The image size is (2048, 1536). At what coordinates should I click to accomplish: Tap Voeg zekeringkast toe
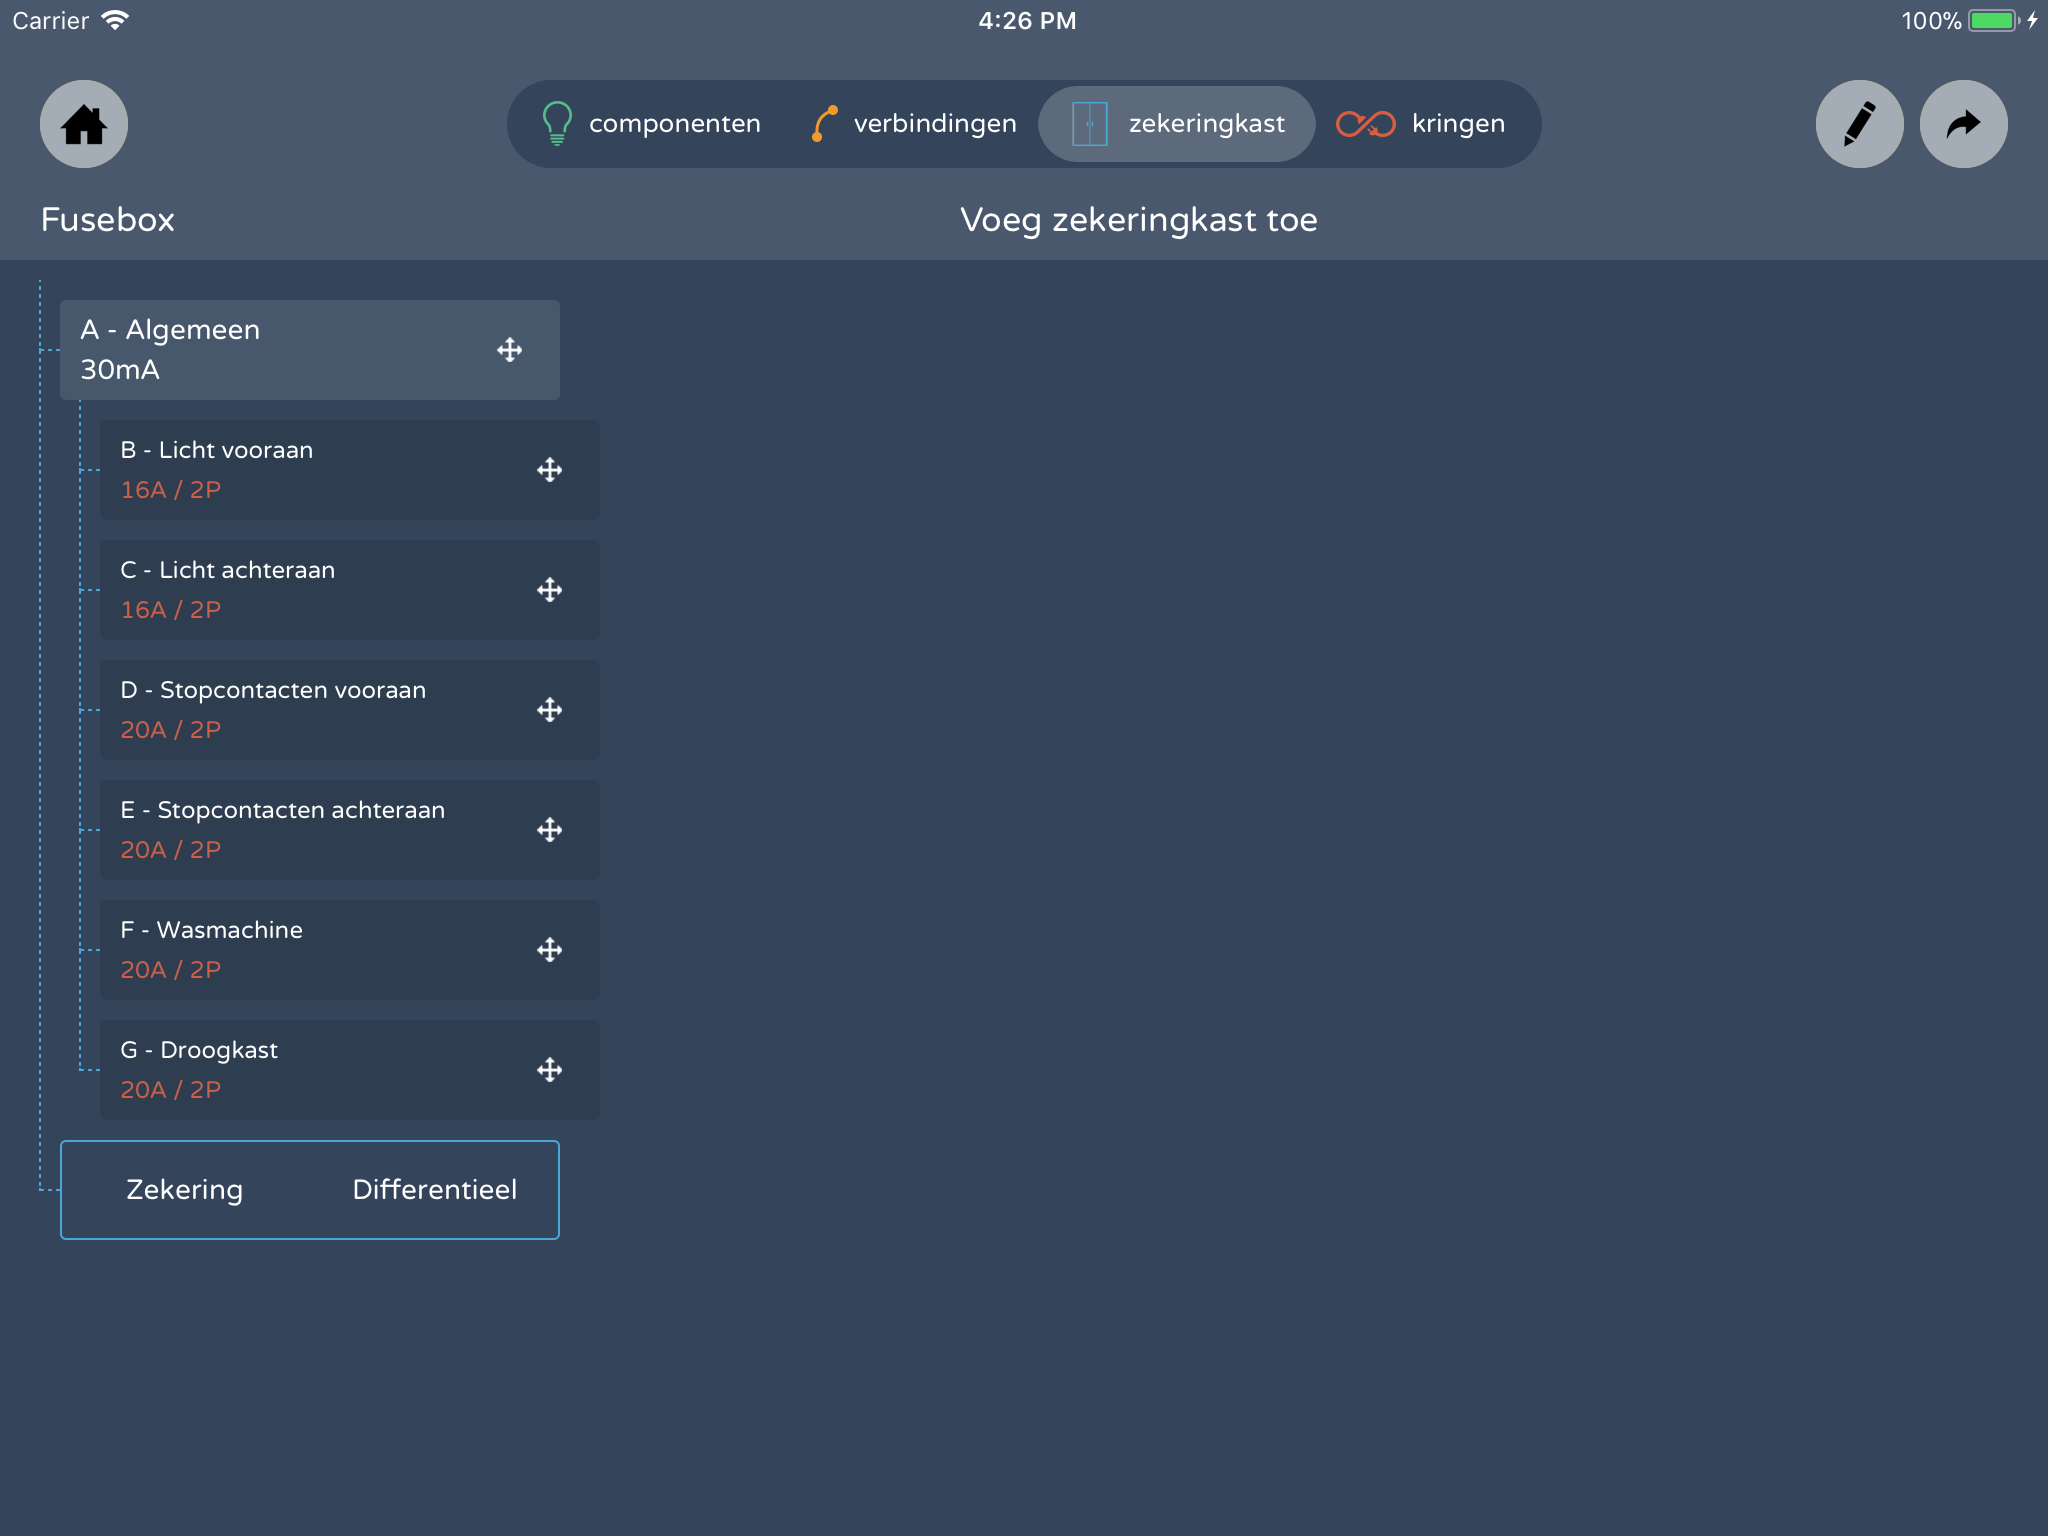(1138, 220)
